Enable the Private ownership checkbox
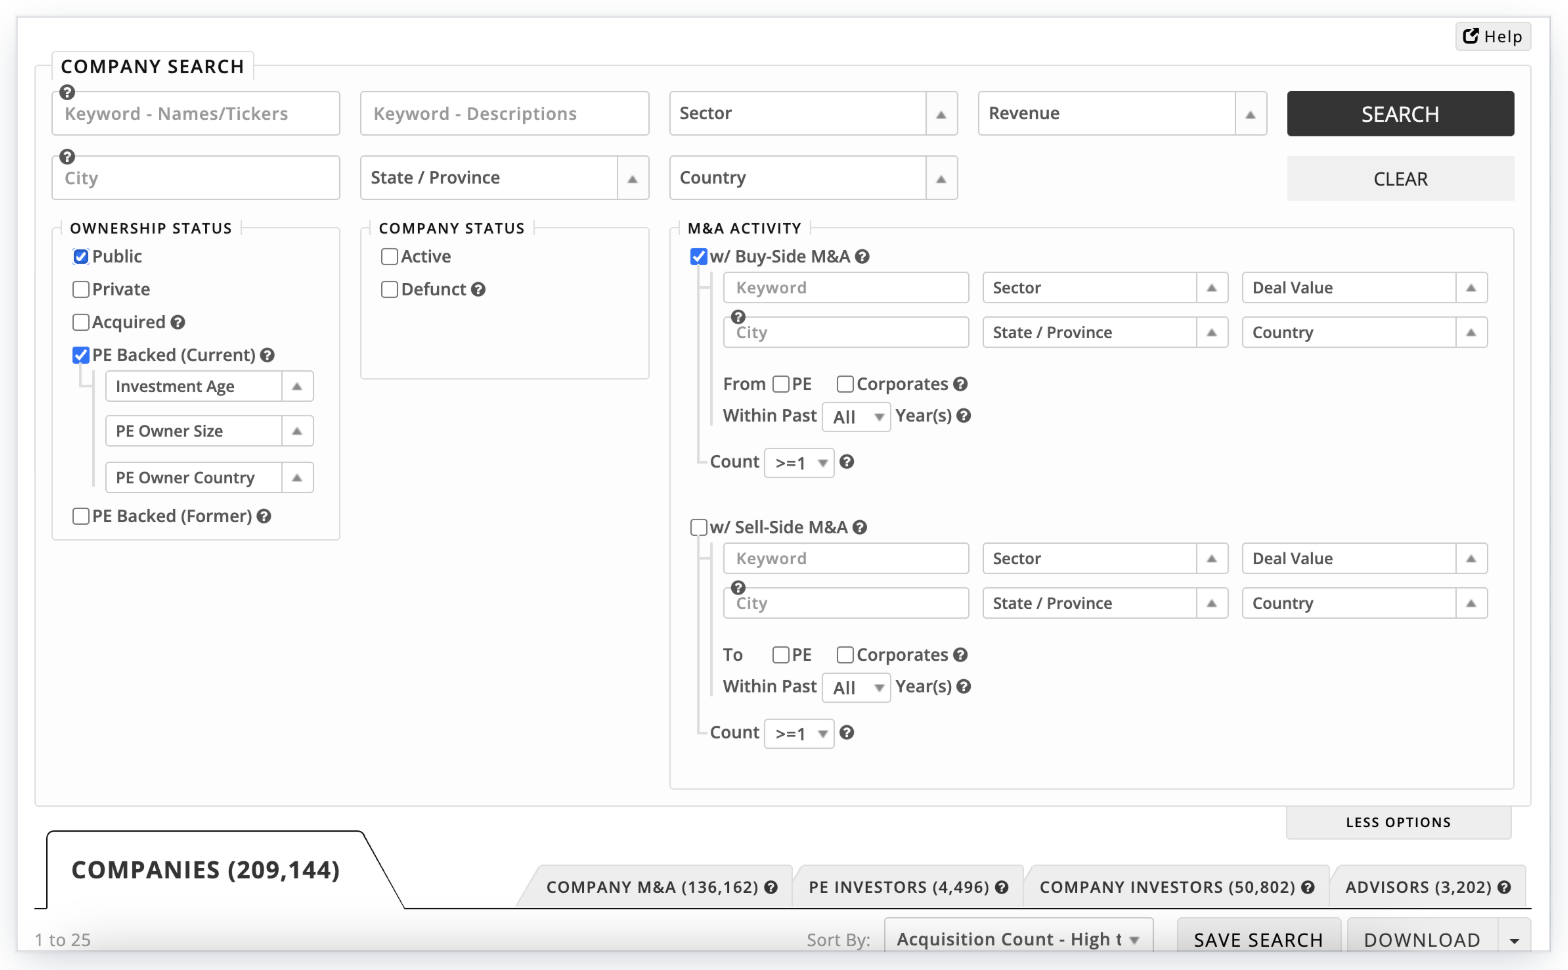This screenshot has width=1568, height=970. coord(81,289)
